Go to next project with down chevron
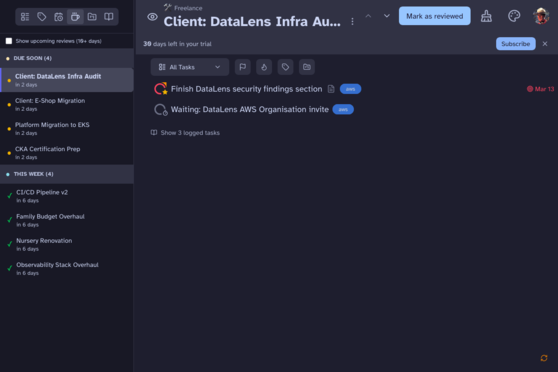This screenshot has width=558, height=372. tap(386, 16)
